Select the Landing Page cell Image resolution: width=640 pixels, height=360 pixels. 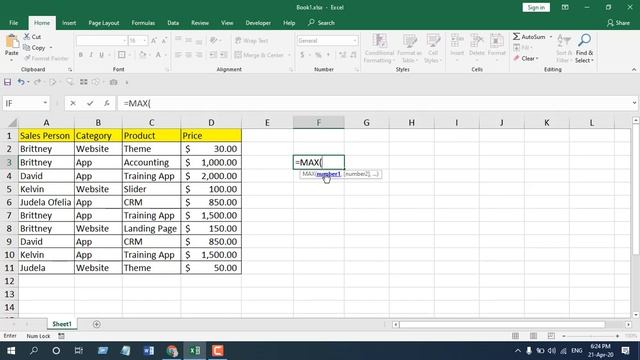pyautogui.click(x=151, y=228)
